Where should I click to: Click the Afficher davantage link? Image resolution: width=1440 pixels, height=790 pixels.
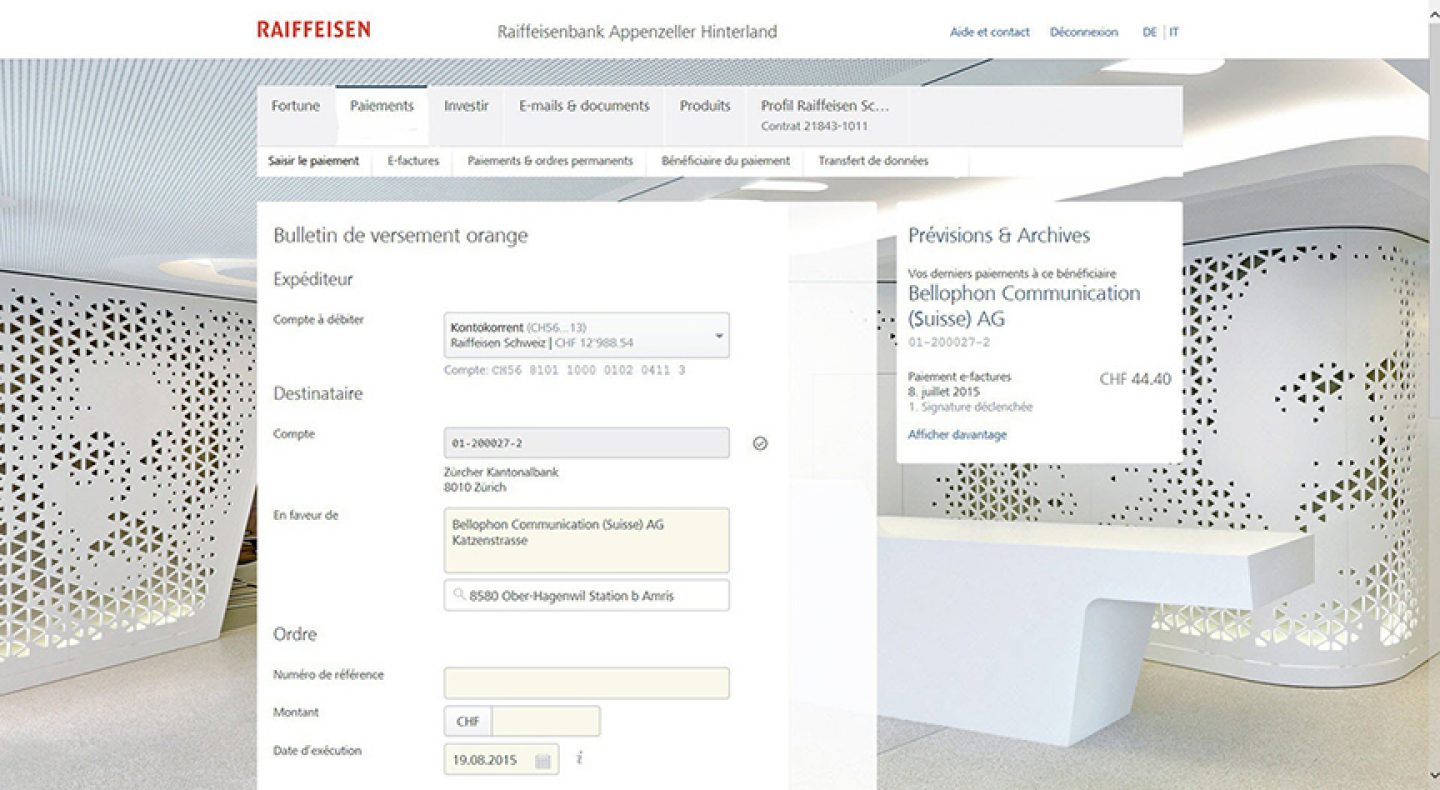(957, 435)
